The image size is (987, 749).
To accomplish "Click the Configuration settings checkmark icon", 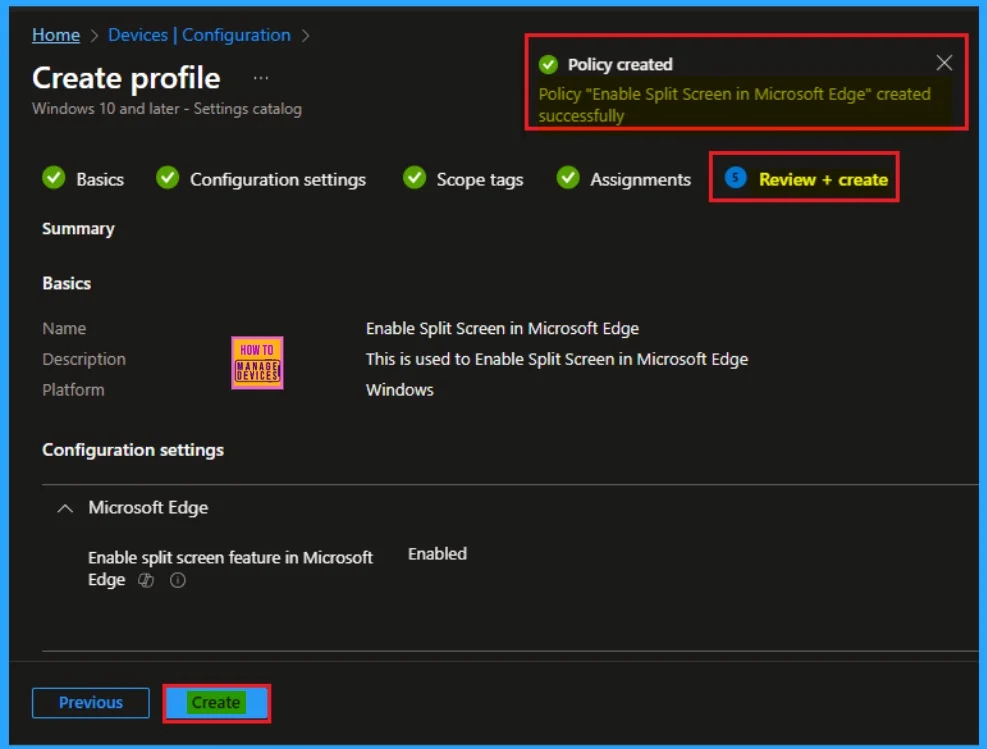I will (x=167, y=177).
